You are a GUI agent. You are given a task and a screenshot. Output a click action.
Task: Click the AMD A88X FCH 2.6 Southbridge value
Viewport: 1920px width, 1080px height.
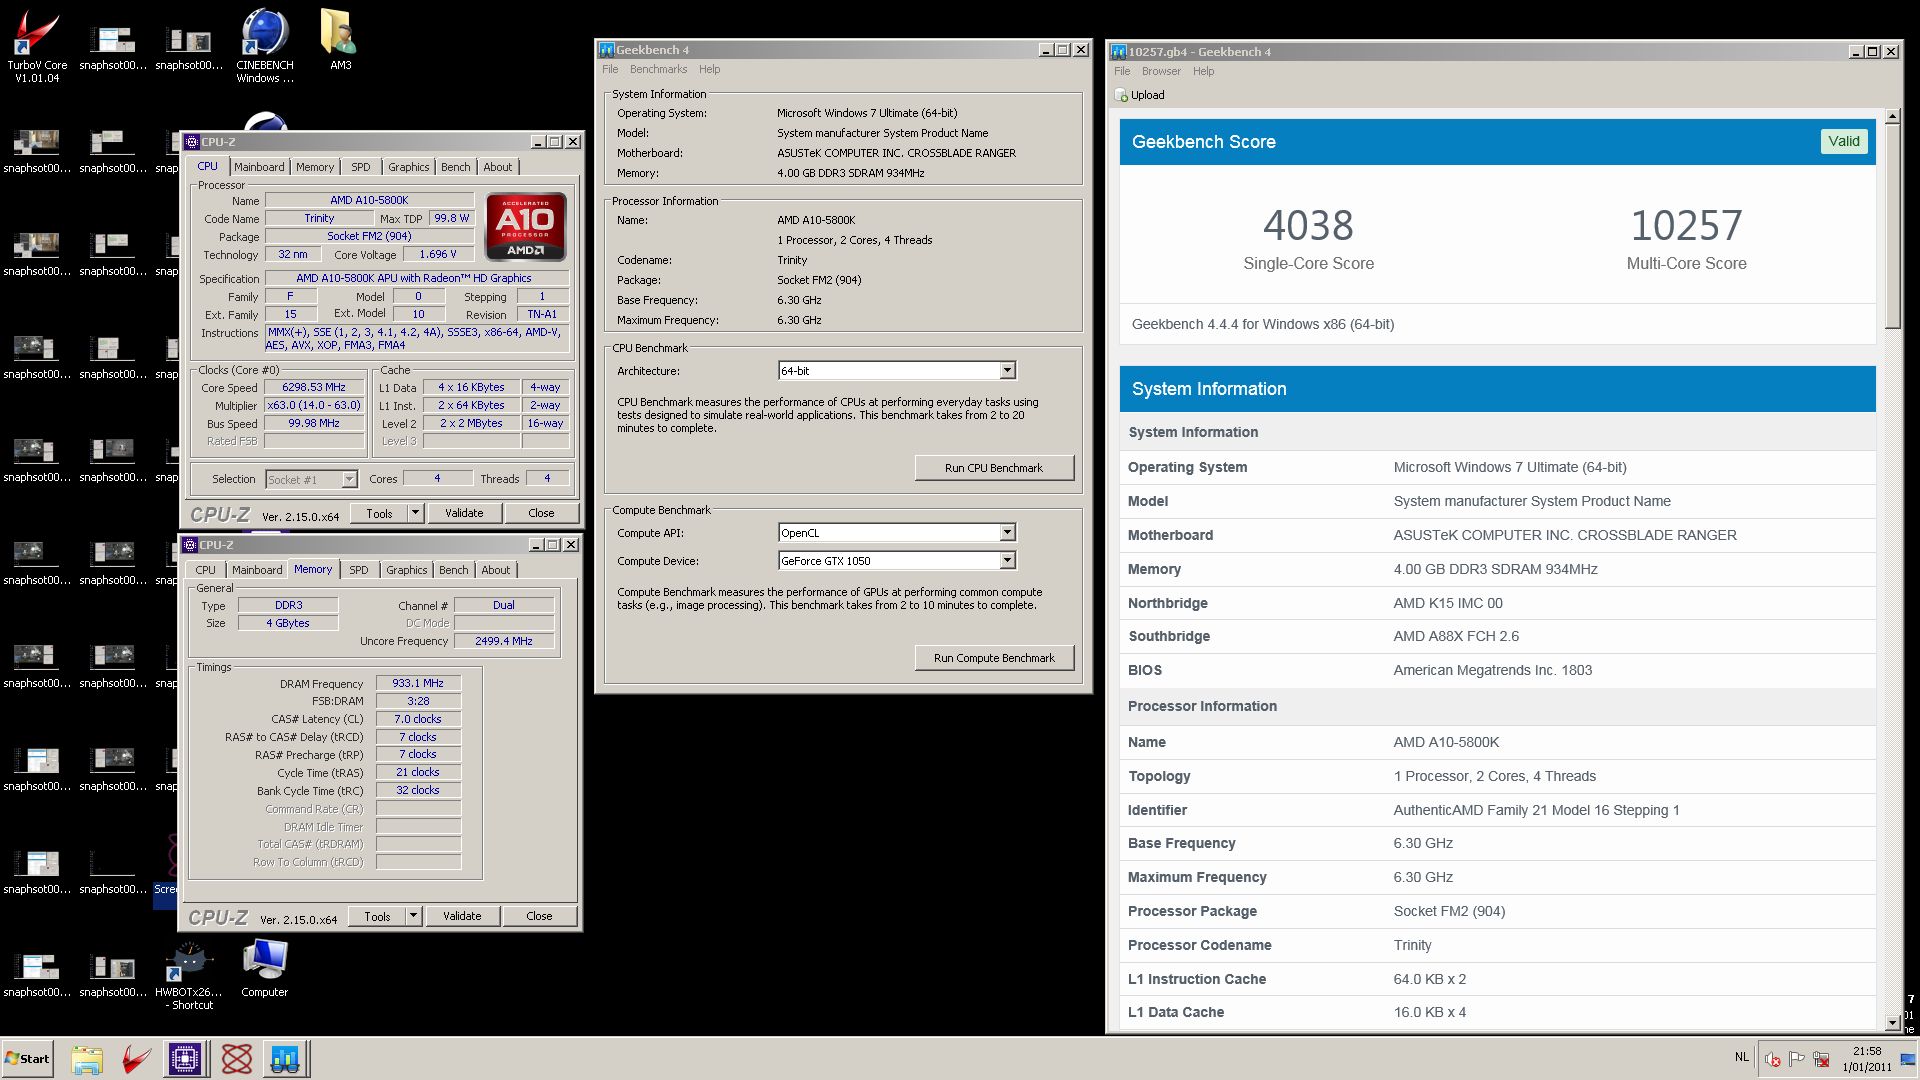point(1456,636)
